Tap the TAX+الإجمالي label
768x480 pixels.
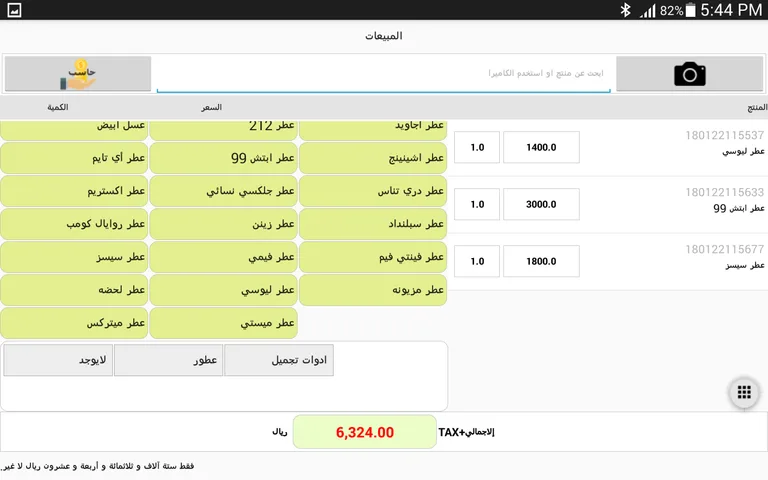click(x=466, y=432)
